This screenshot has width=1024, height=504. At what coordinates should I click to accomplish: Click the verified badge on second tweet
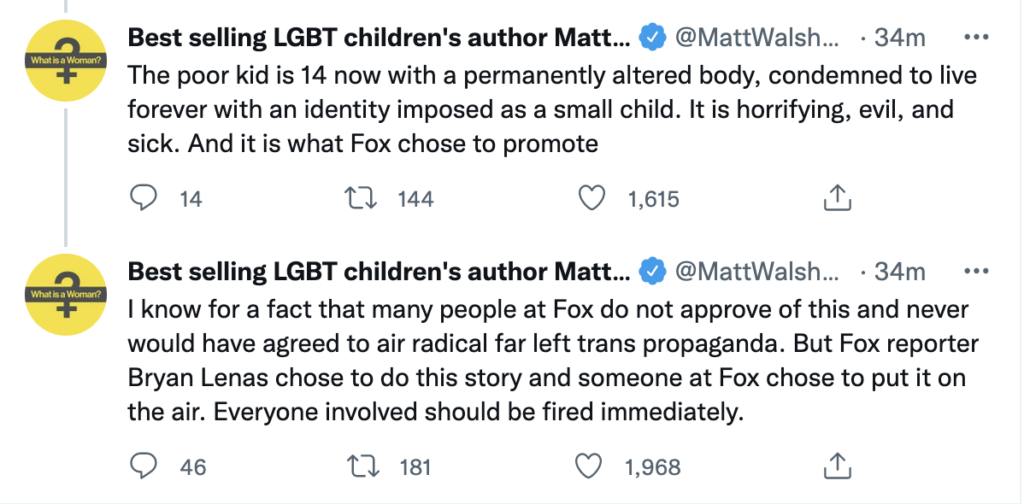coord(653,271)
